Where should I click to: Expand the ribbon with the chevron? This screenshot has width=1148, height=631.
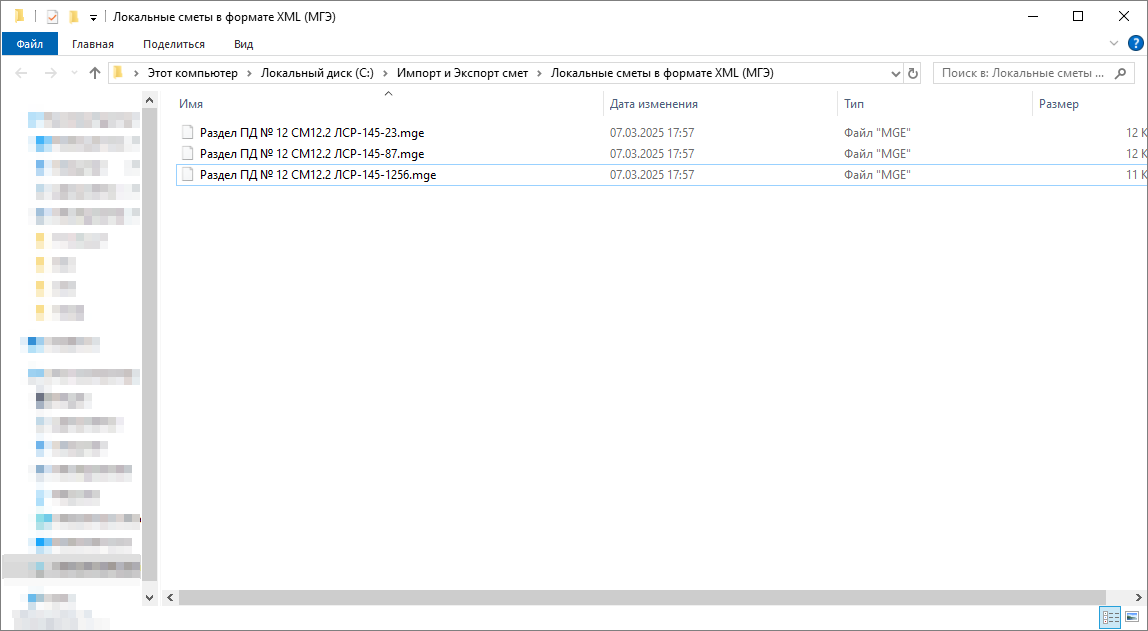[x=1115, y=44]
